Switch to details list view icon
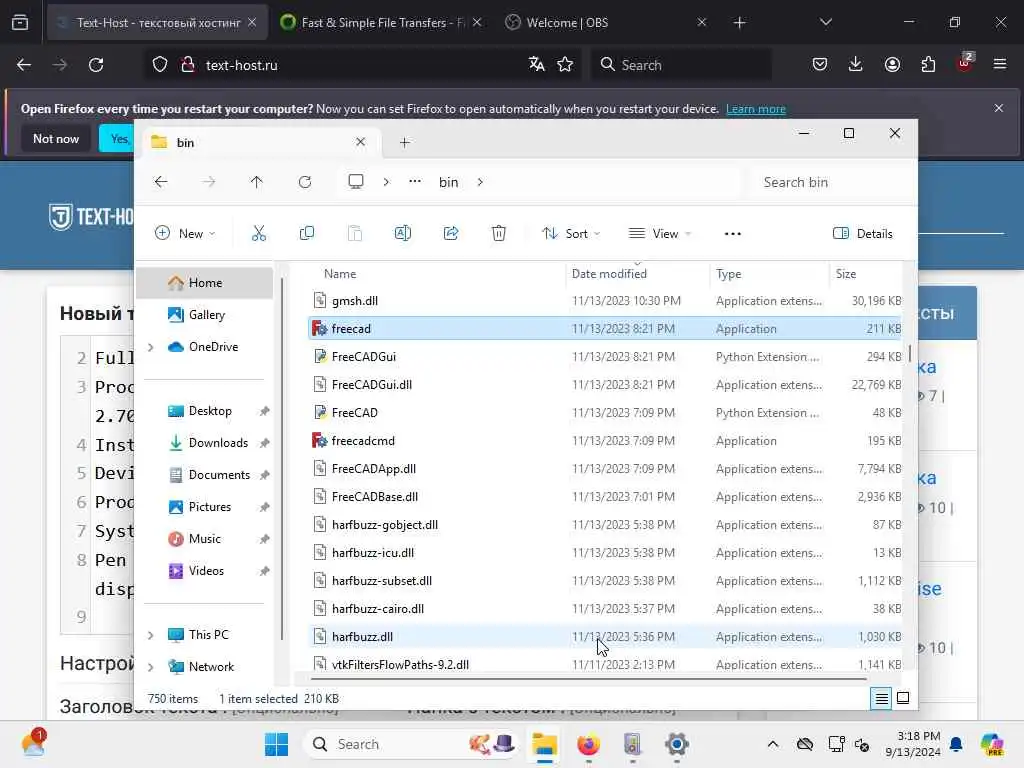This screenshot has width=1024, height=768. 881,699
